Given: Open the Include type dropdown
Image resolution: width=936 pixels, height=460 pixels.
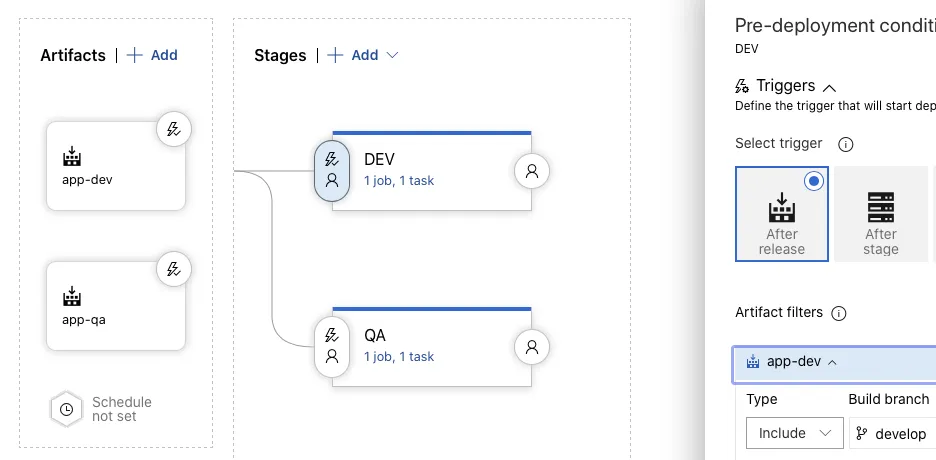Looking at the screenshot, I should (x=794, y=433).
